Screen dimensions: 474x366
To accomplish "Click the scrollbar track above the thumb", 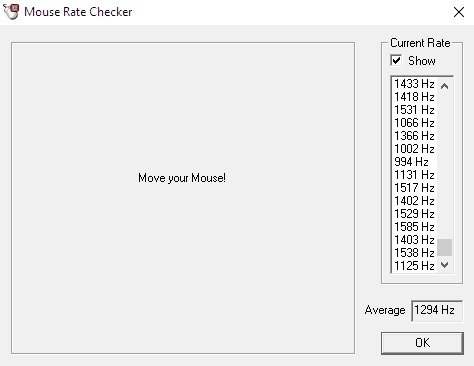I will pos(444,167).
